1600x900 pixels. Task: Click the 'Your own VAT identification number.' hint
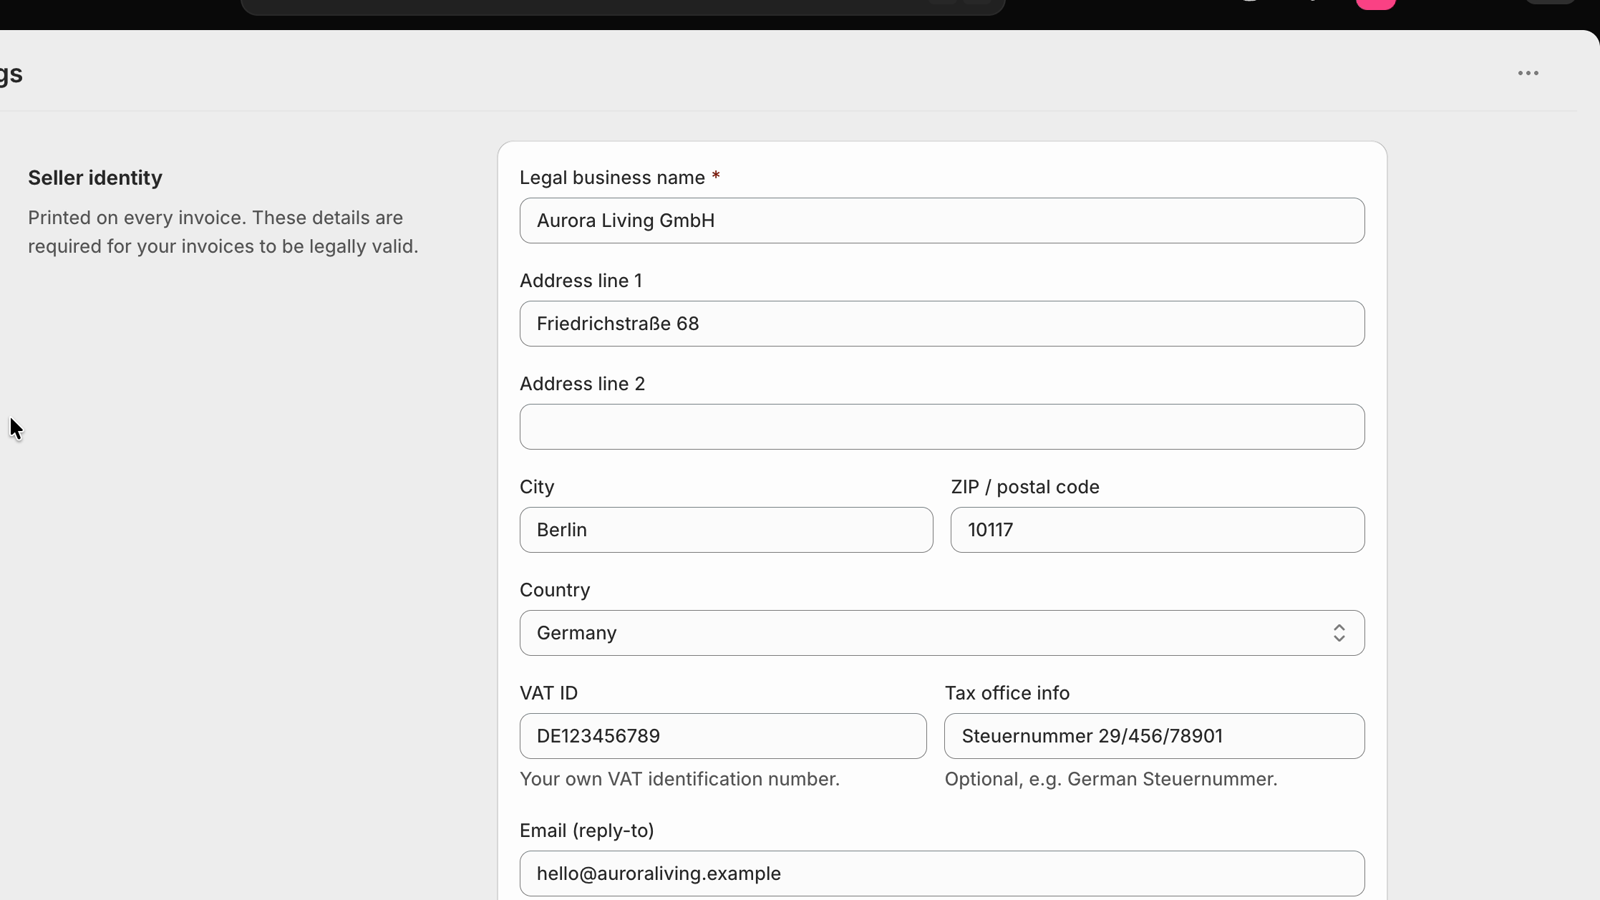pyautogui.click(x=680, y=779)
